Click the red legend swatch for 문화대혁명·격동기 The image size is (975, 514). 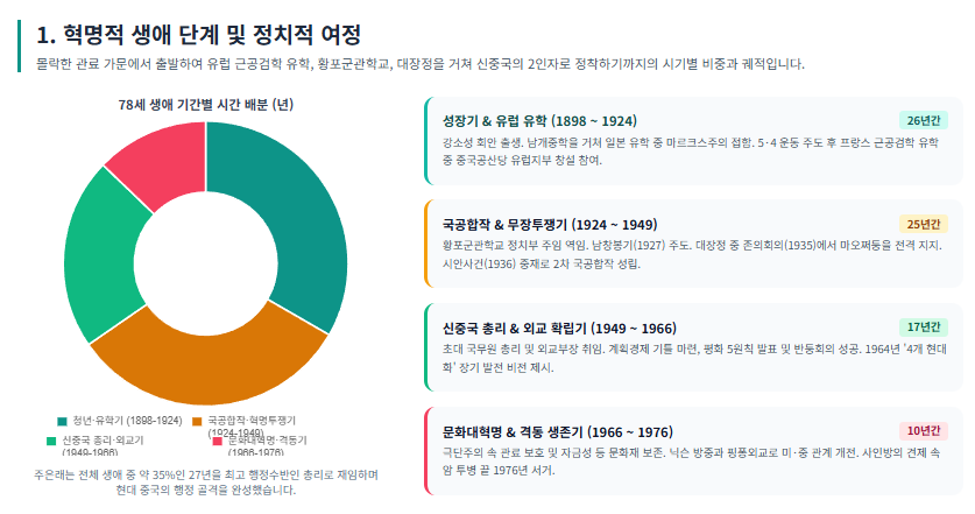(x=218, y=441)
